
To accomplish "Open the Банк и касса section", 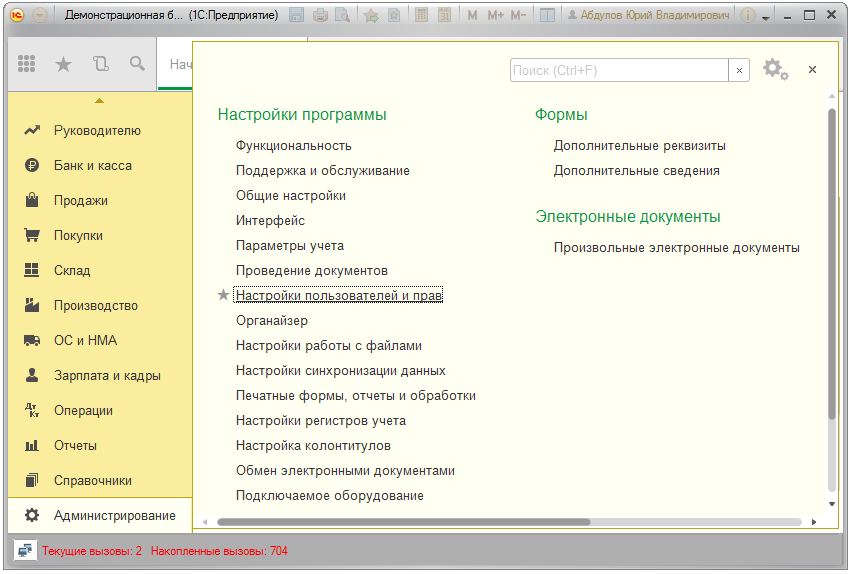I will 92,166.
